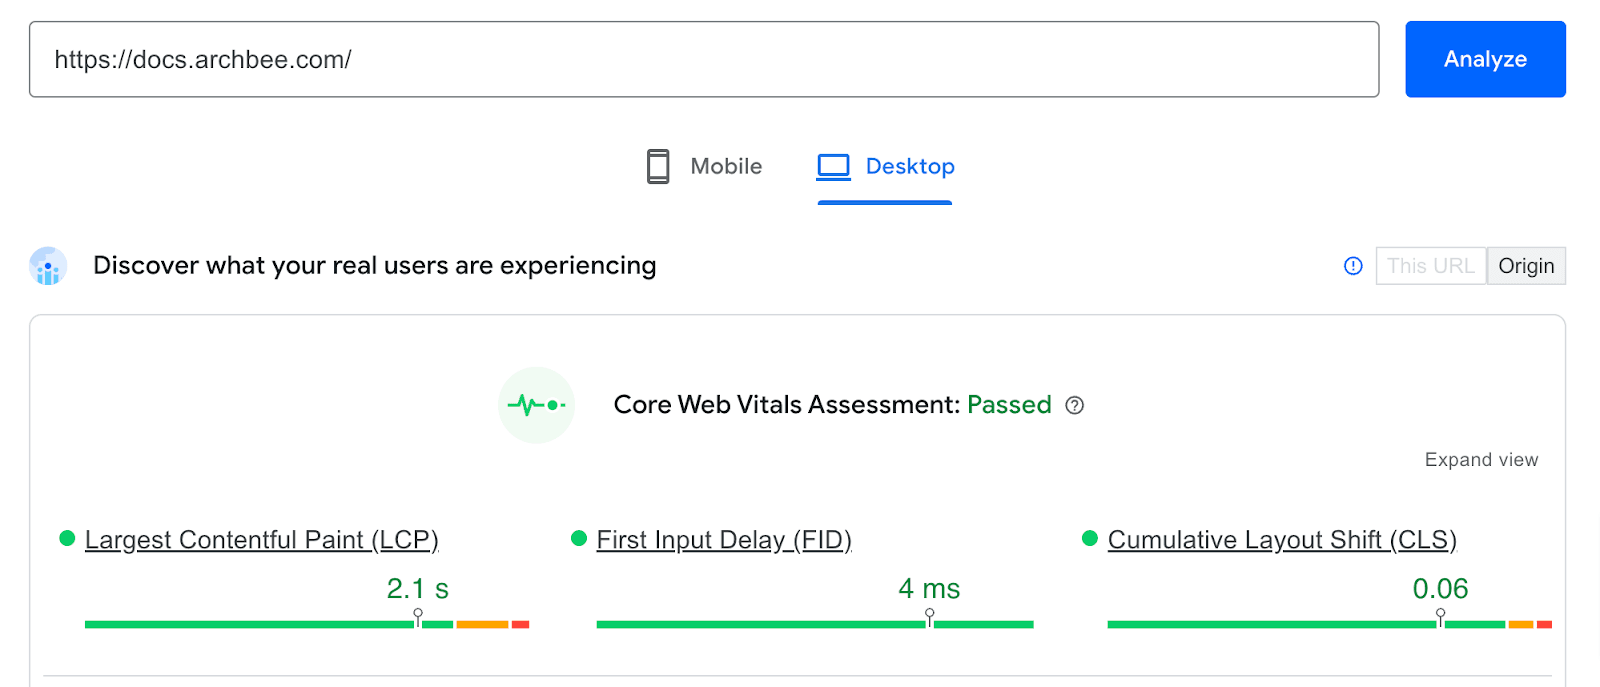Click the mobile phone icon
Screen dimensions: 1600x687
(x=658, y=166)
